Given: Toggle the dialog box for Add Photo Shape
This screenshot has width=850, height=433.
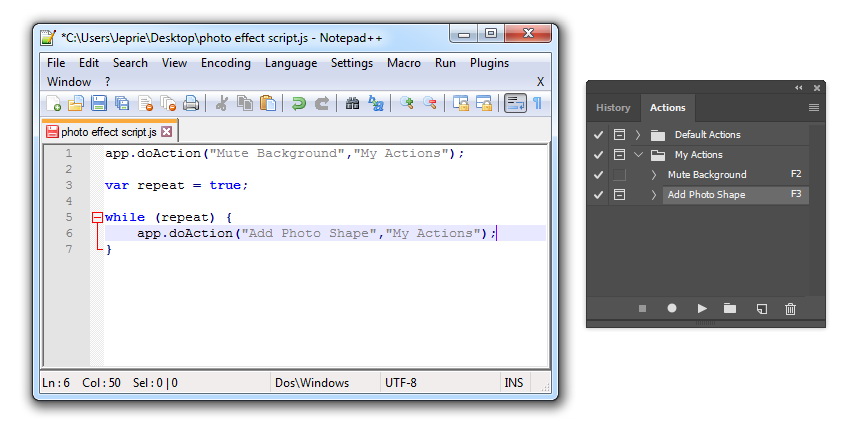Looking at the screenshot, I should click(619, 195).
